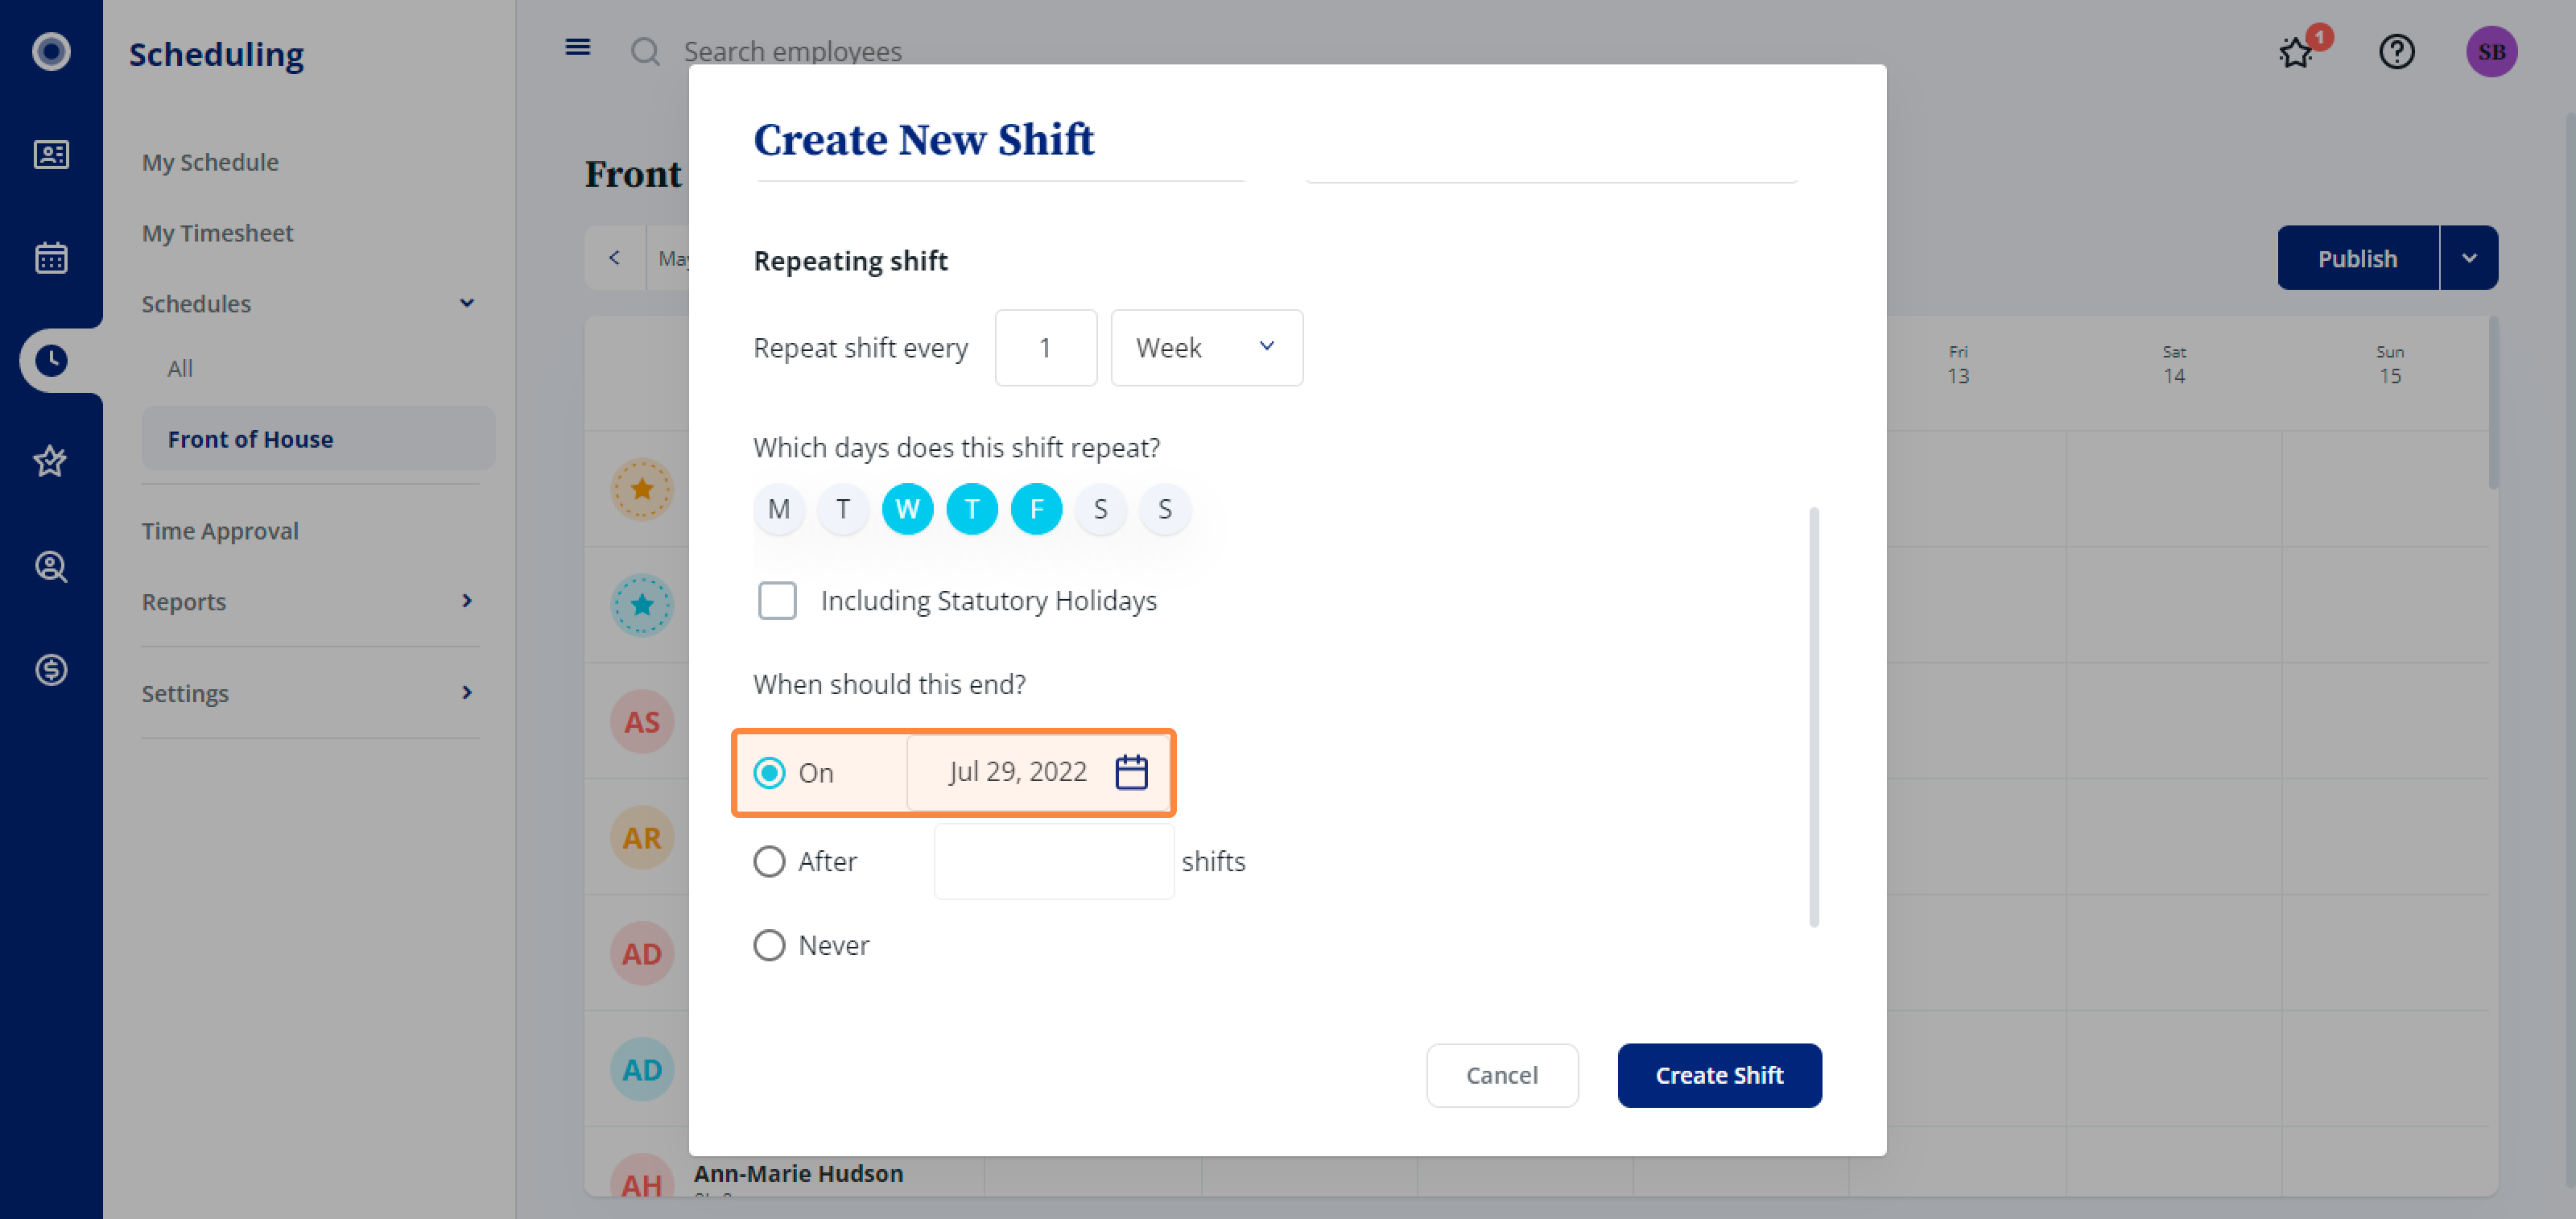Open the SB user avatar
The image size is (2576, 1219).
pos(2491,52)
